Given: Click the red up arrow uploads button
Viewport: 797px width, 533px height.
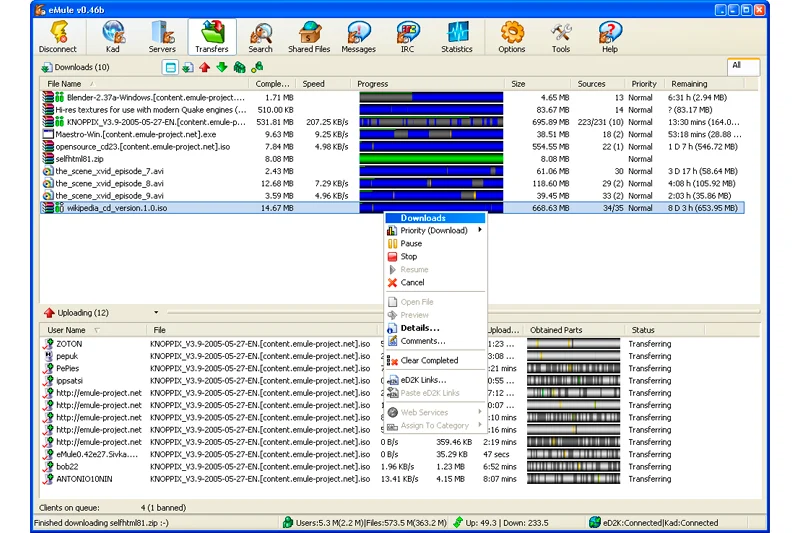Looking at the screenshot, I should (204, 67).
